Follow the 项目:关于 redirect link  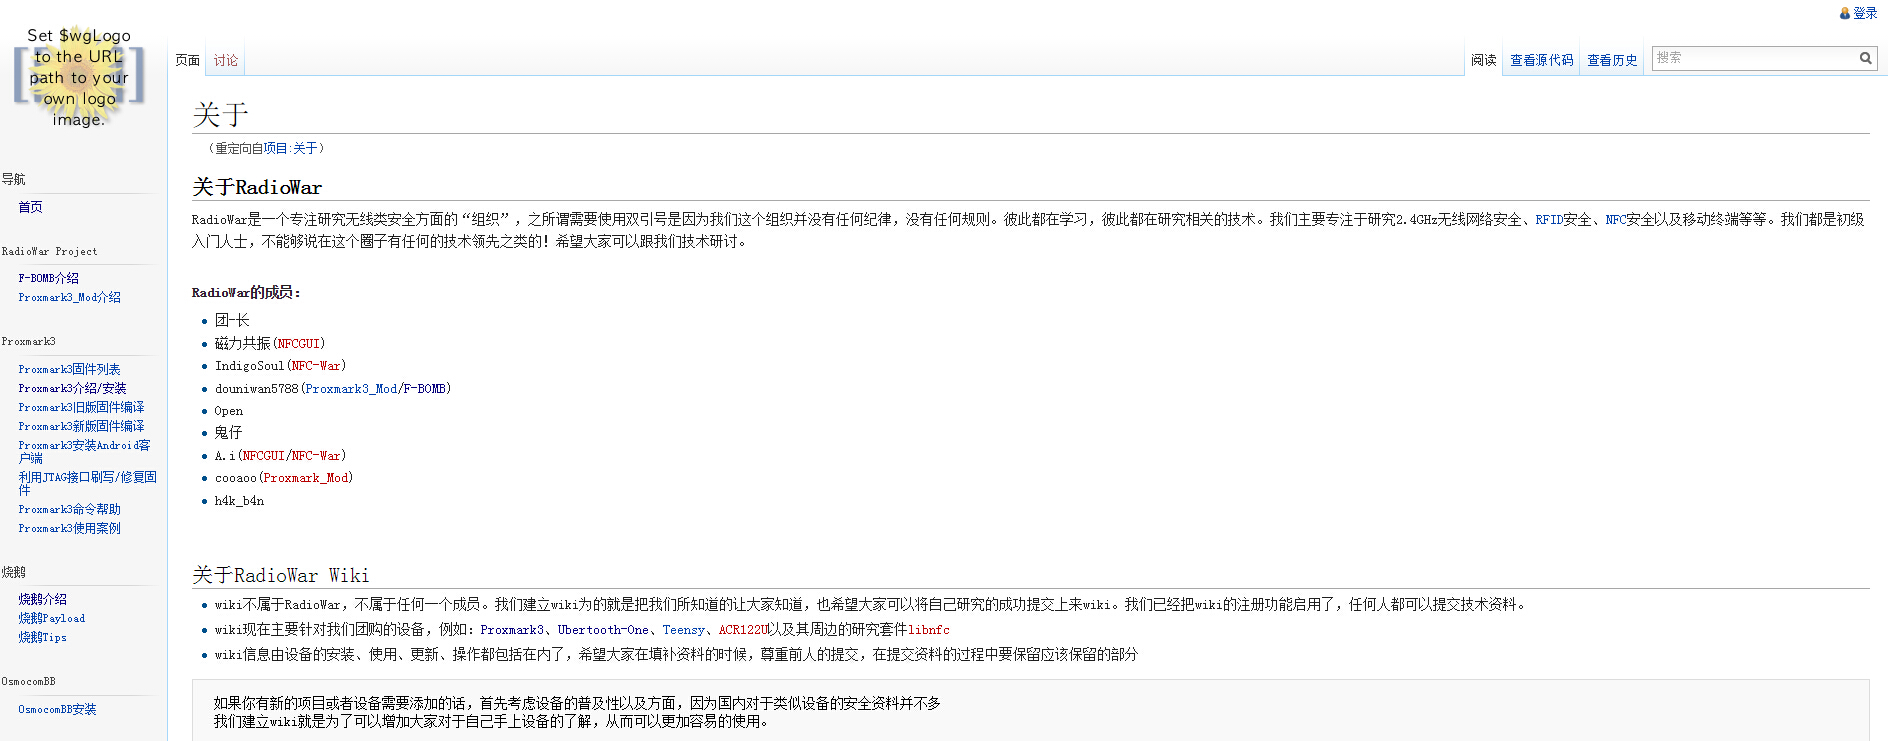290,148
